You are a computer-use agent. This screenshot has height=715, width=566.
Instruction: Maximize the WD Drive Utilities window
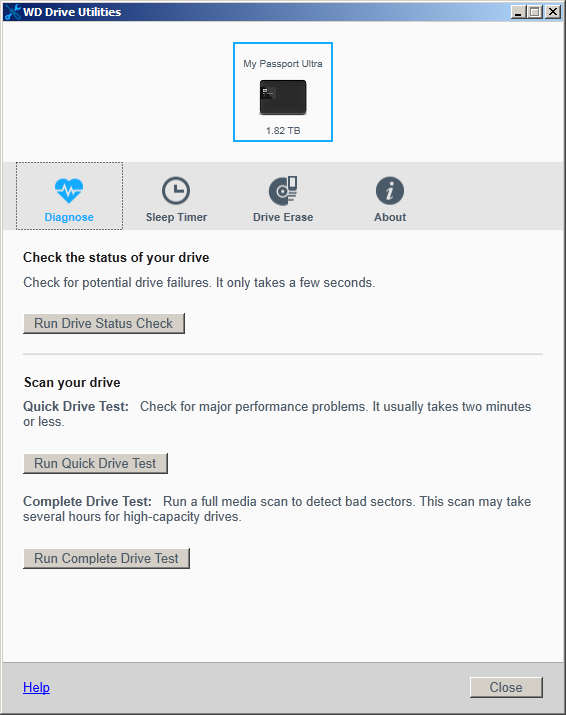point(535,12)
